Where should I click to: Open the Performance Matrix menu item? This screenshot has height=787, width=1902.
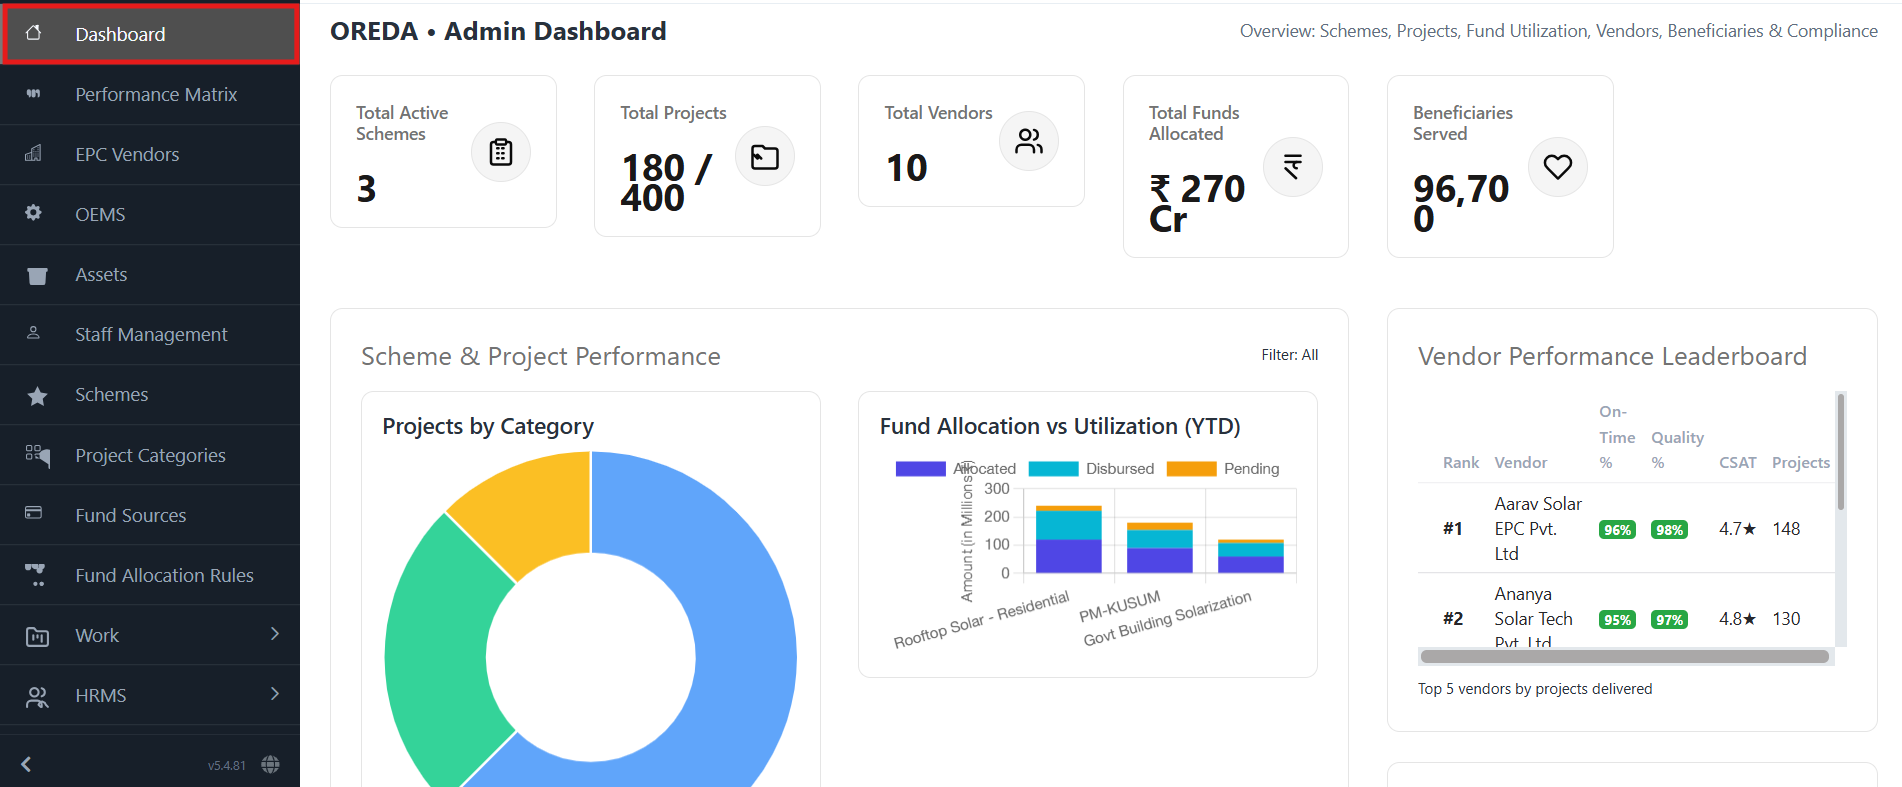(156, 94)
